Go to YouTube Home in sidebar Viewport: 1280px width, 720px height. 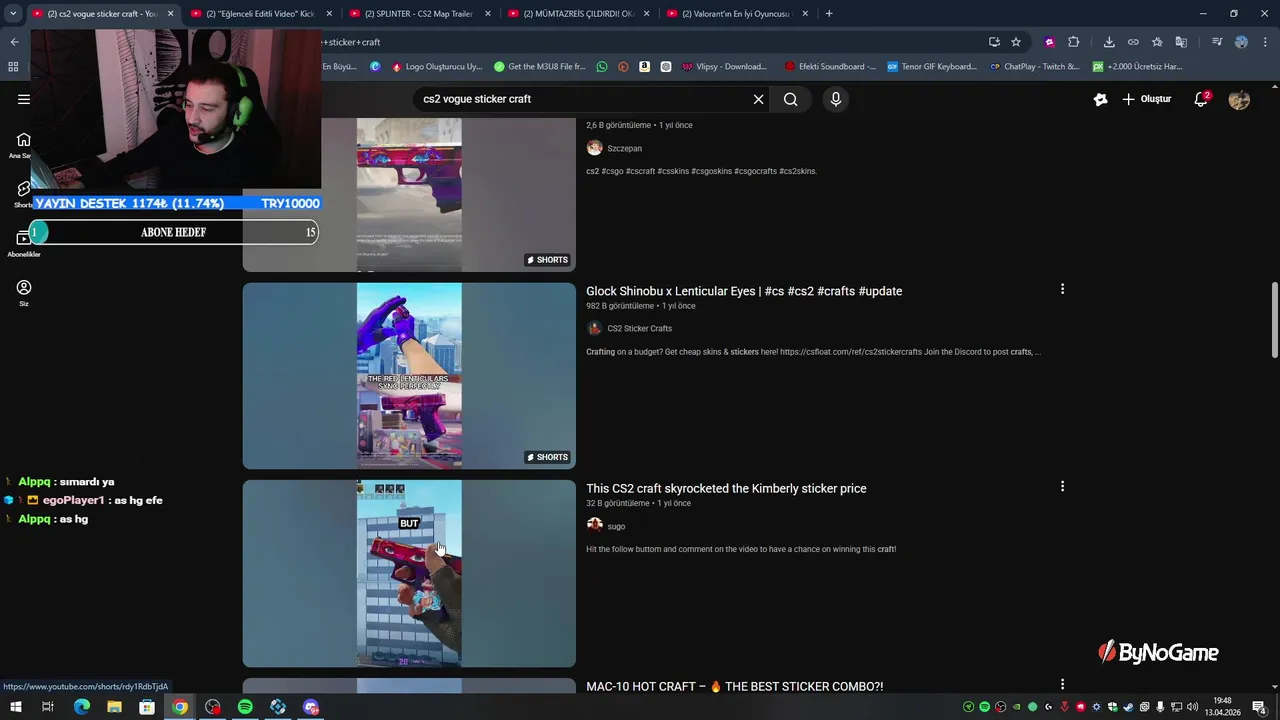[x=24, y=144]
